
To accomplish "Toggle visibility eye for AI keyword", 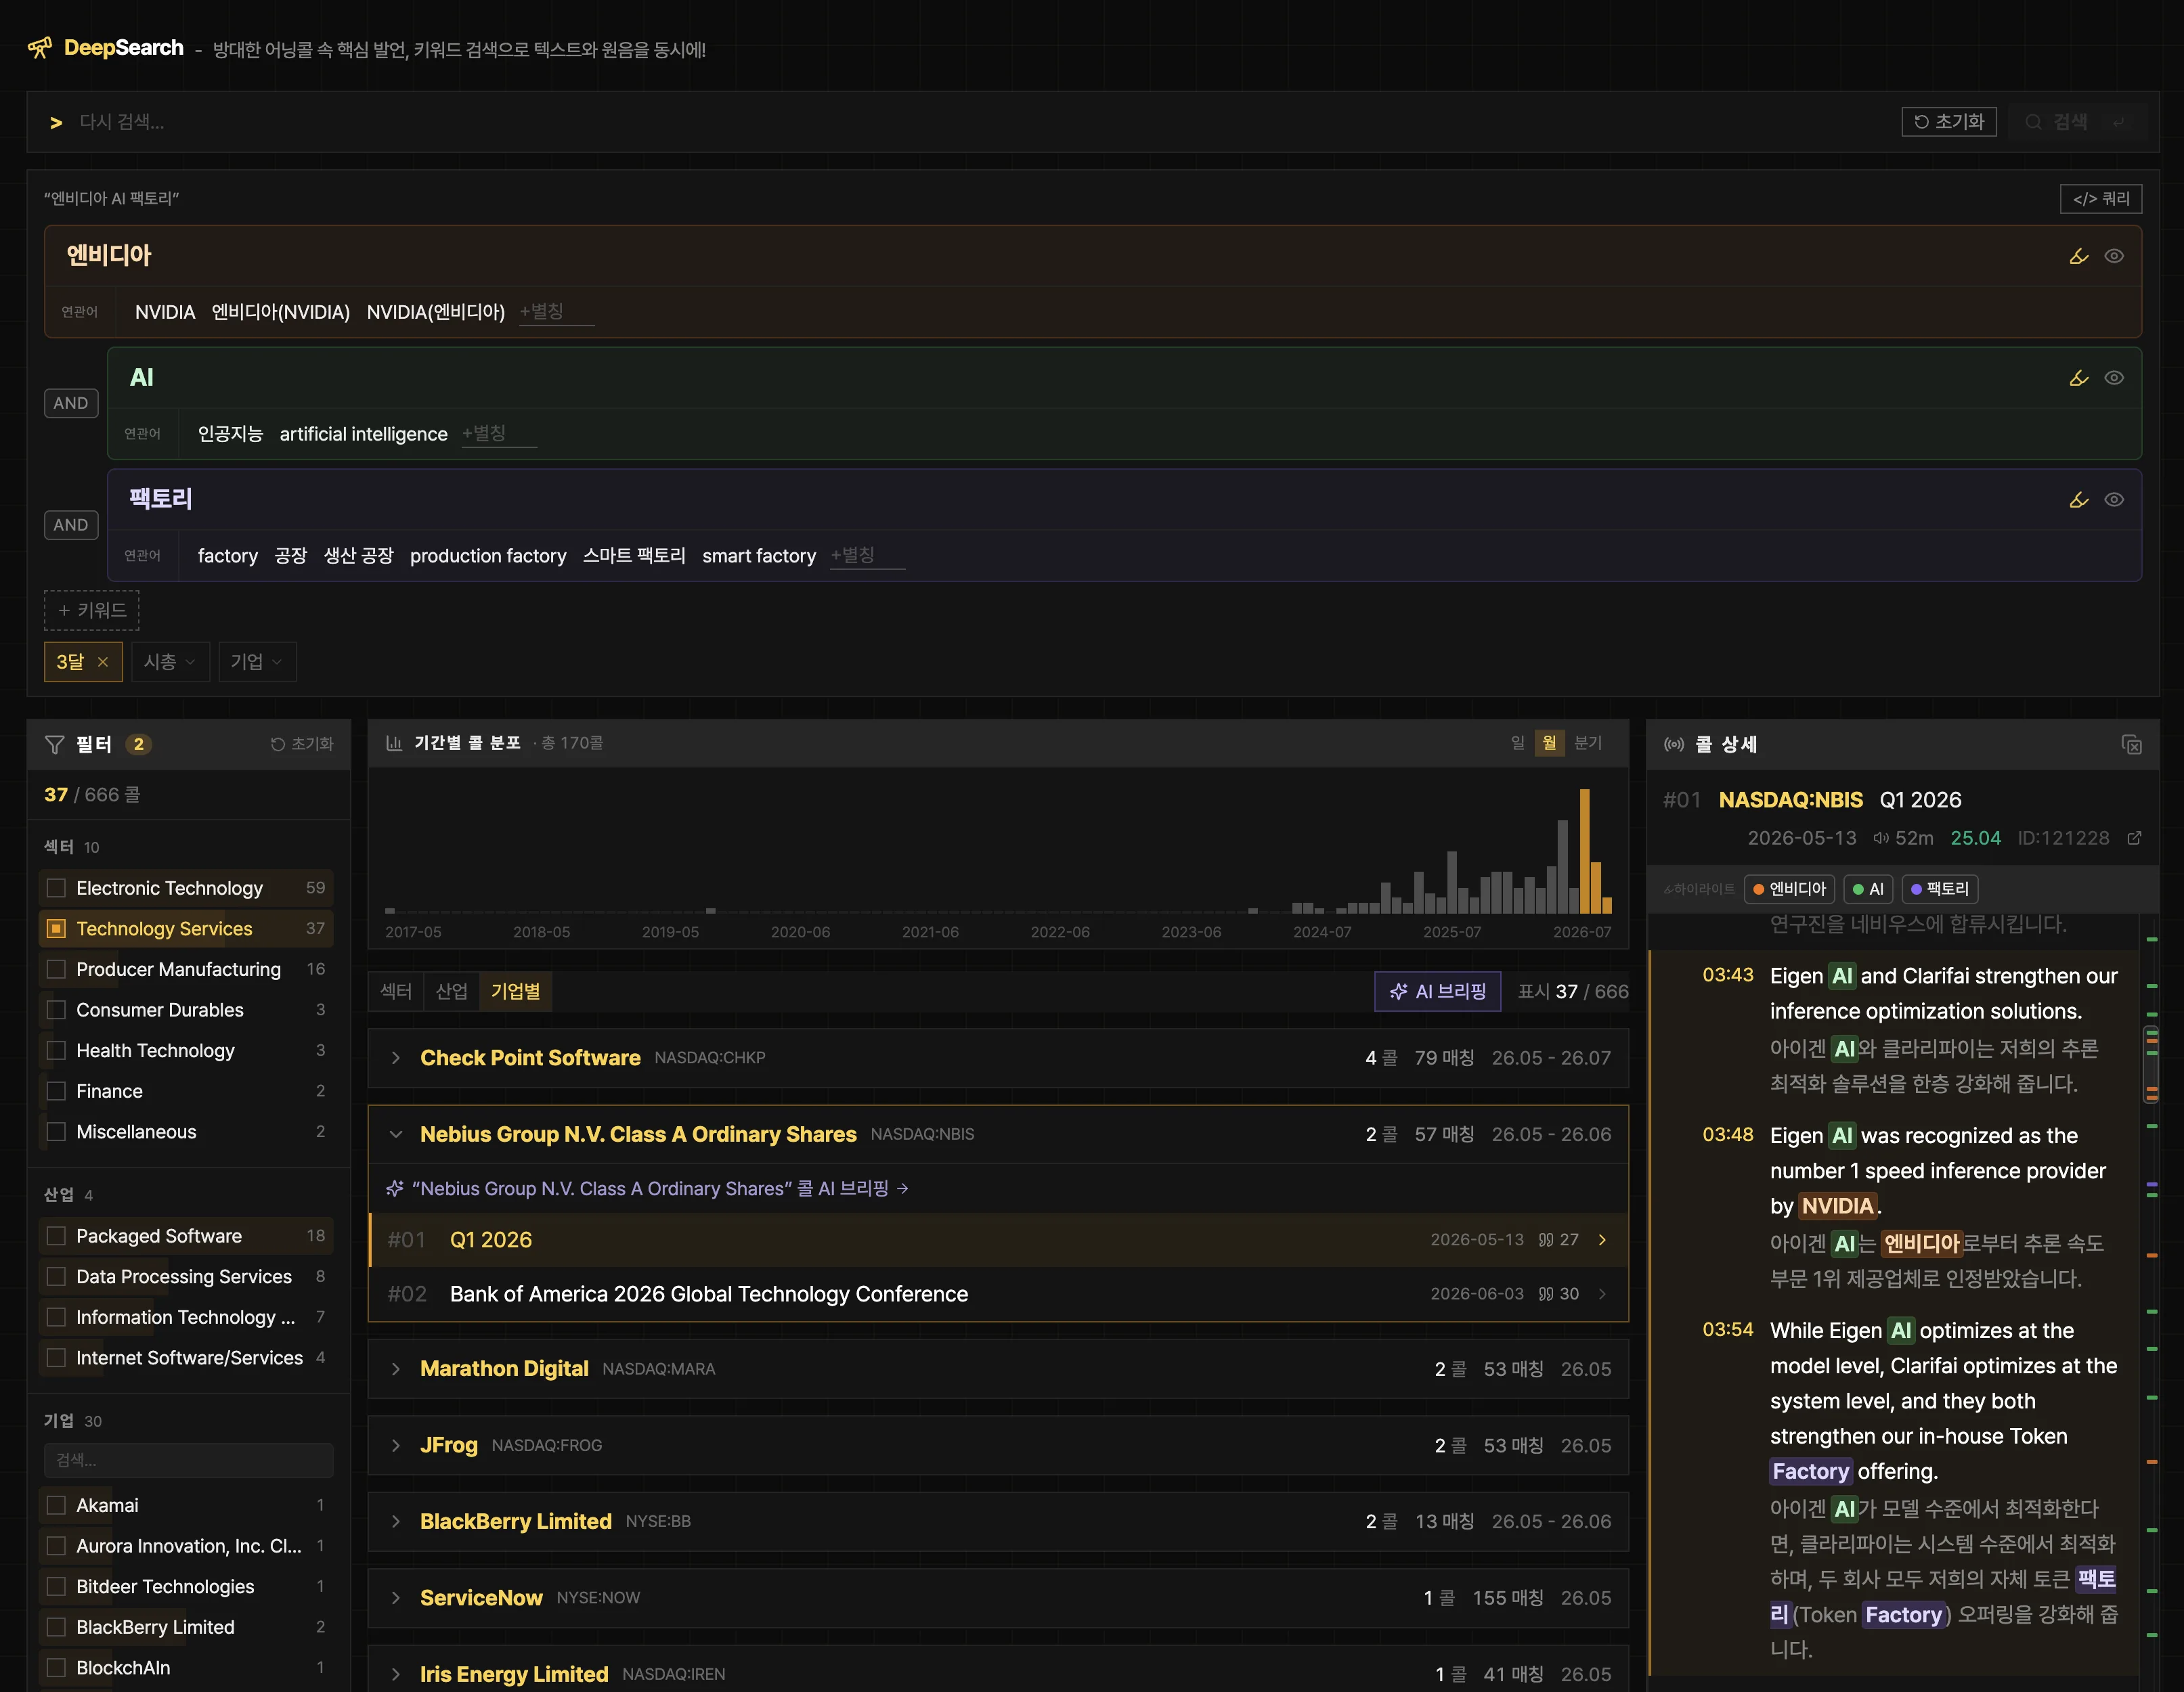I will tap(2114, 378).
